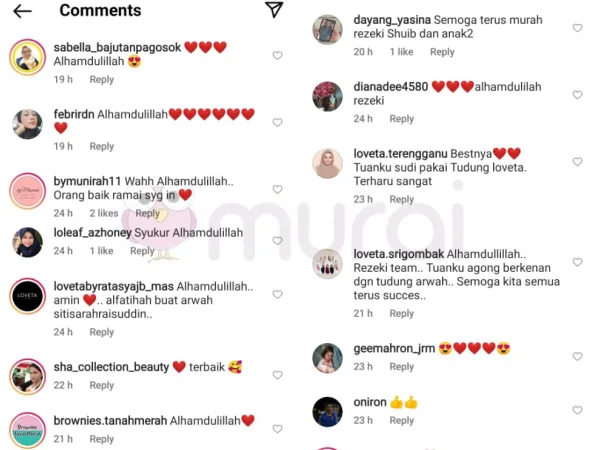Heart the loveta.terengganu comment
This screenshot has height=450, width=600.
pyautogui.click(x=577, y=162)
